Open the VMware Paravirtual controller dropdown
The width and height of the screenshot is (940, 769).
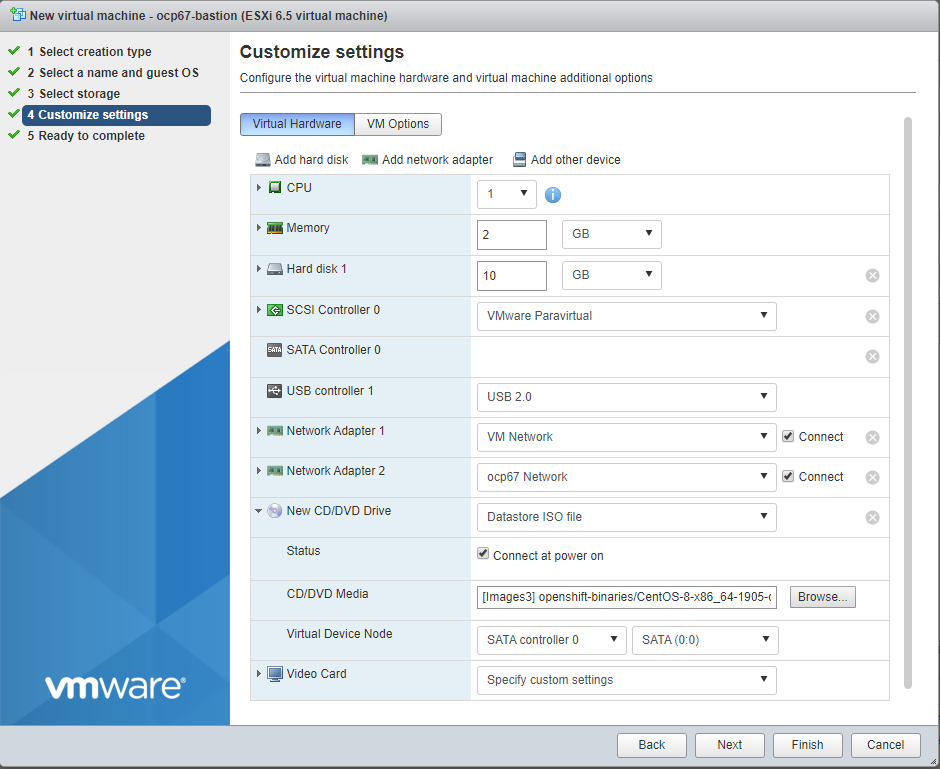click(626, 316)
